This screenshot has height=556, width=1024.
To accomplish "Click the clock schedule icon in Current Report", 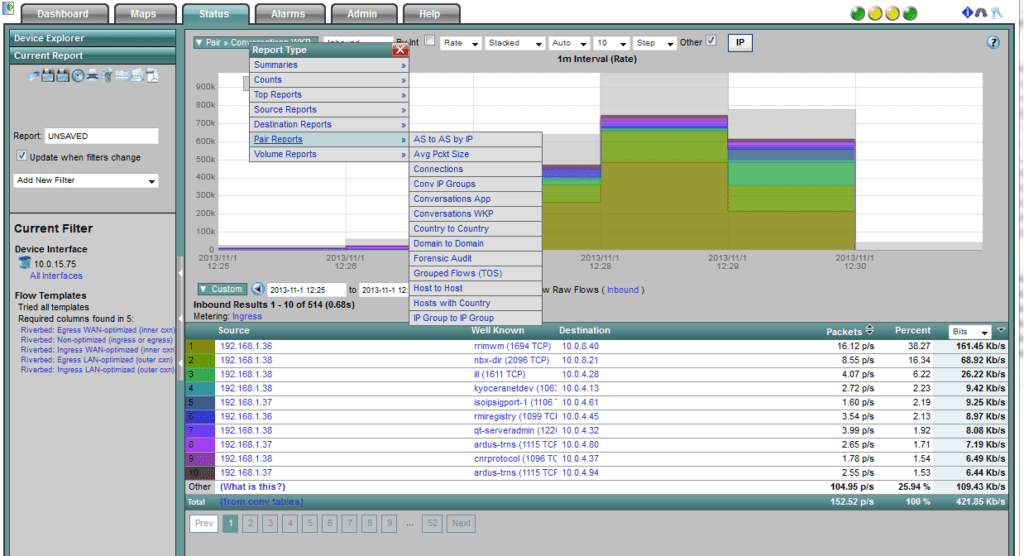I will [x=77, y=76].
